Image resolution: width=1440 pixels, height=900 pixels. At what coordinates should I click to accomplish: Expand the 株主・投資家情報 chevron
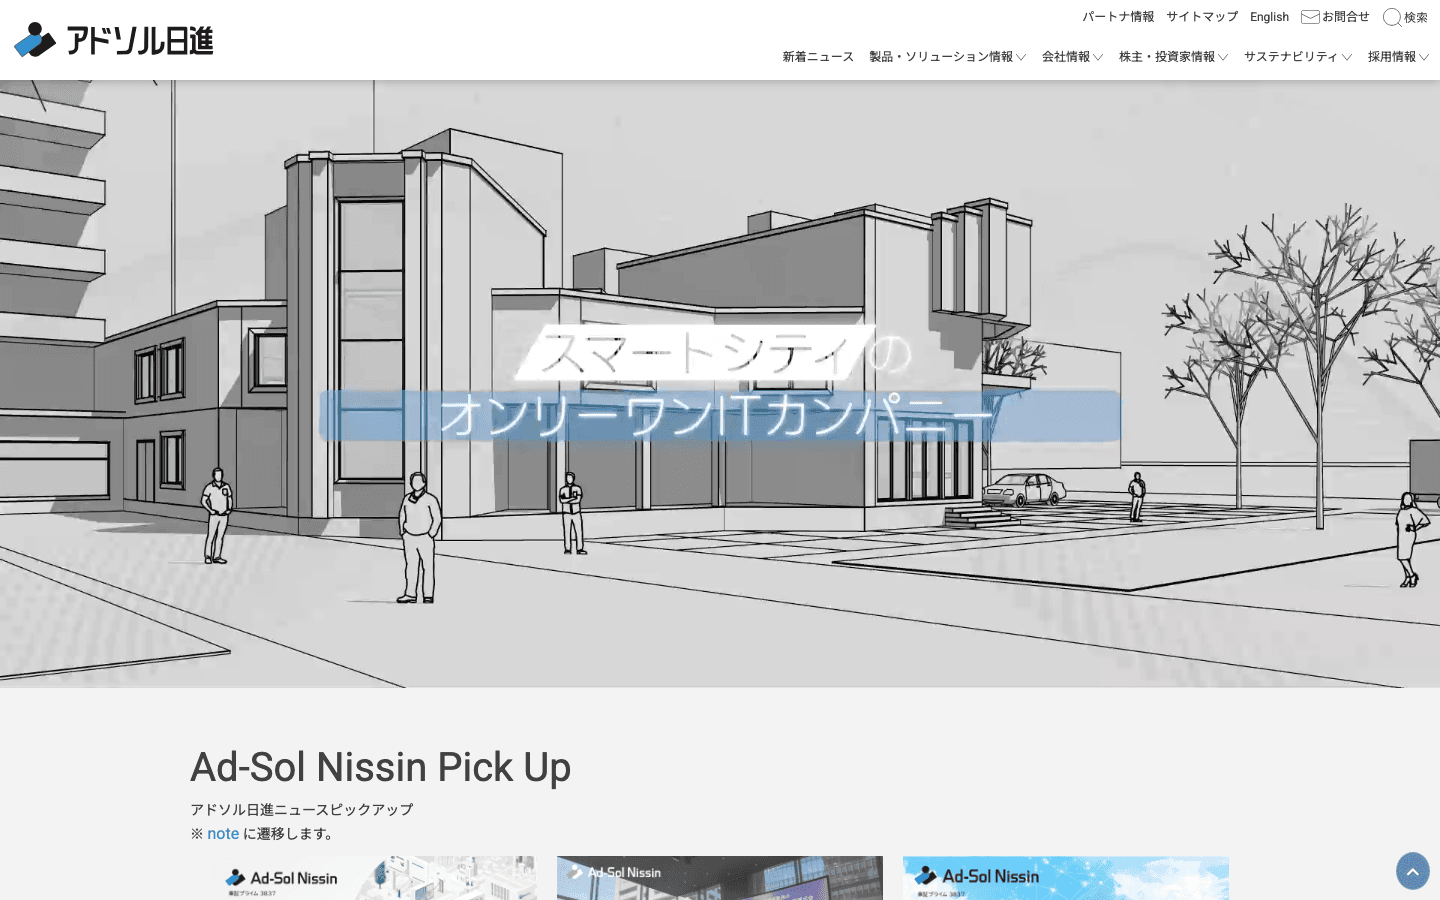(1223, 58)
